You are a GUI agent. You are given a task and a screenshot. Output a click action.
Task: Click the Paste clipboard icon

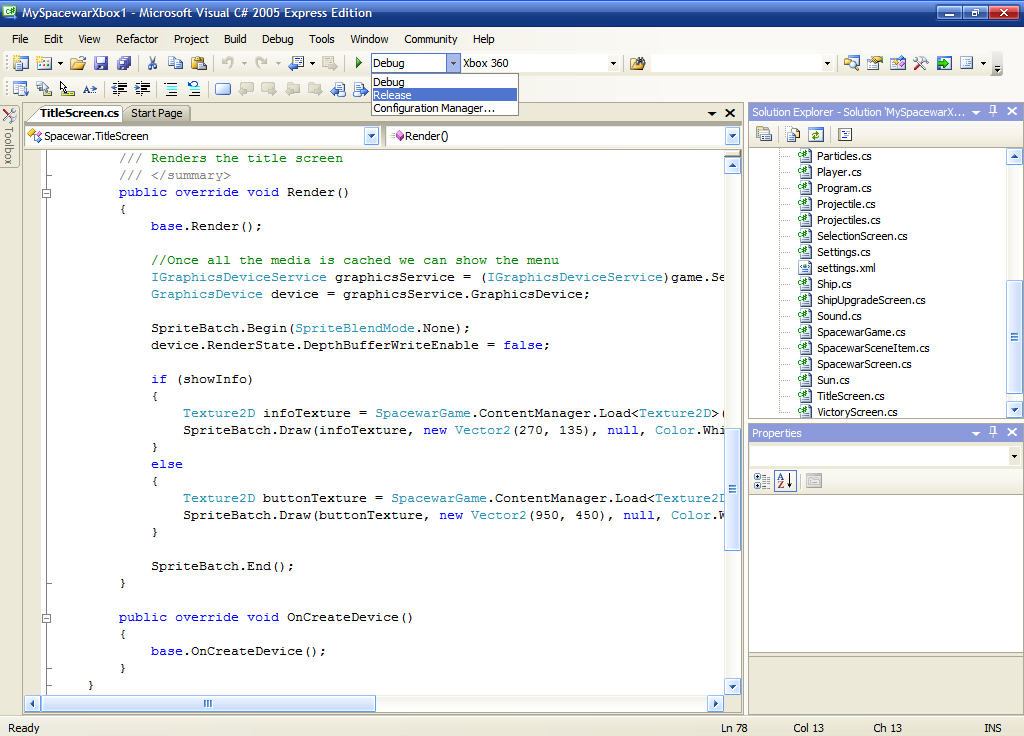[x=199, y=63]
